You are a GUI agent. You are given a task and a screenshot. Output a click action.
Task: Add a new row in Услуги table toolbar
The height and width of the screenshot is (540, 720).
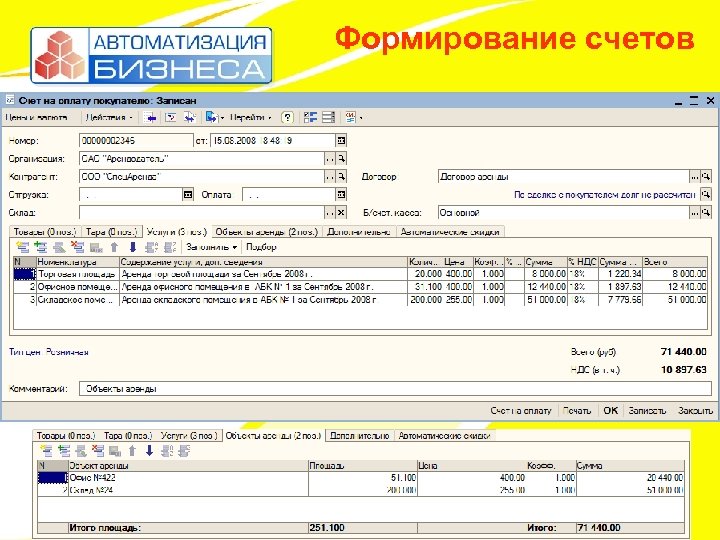pyautogui.click(x=22, y=247)
